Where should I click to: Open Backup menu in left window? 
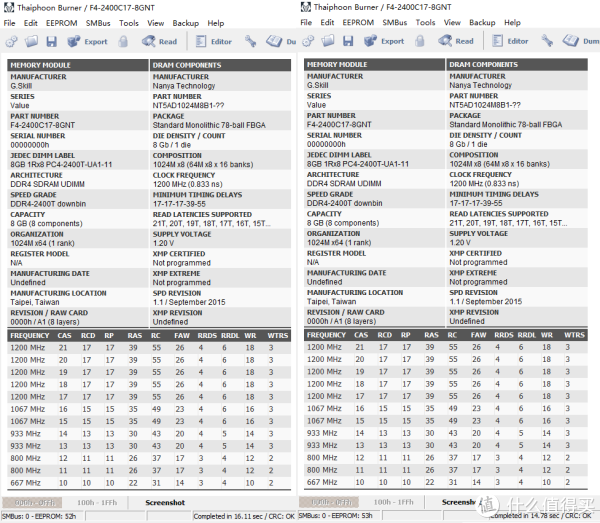click(186, 23)
